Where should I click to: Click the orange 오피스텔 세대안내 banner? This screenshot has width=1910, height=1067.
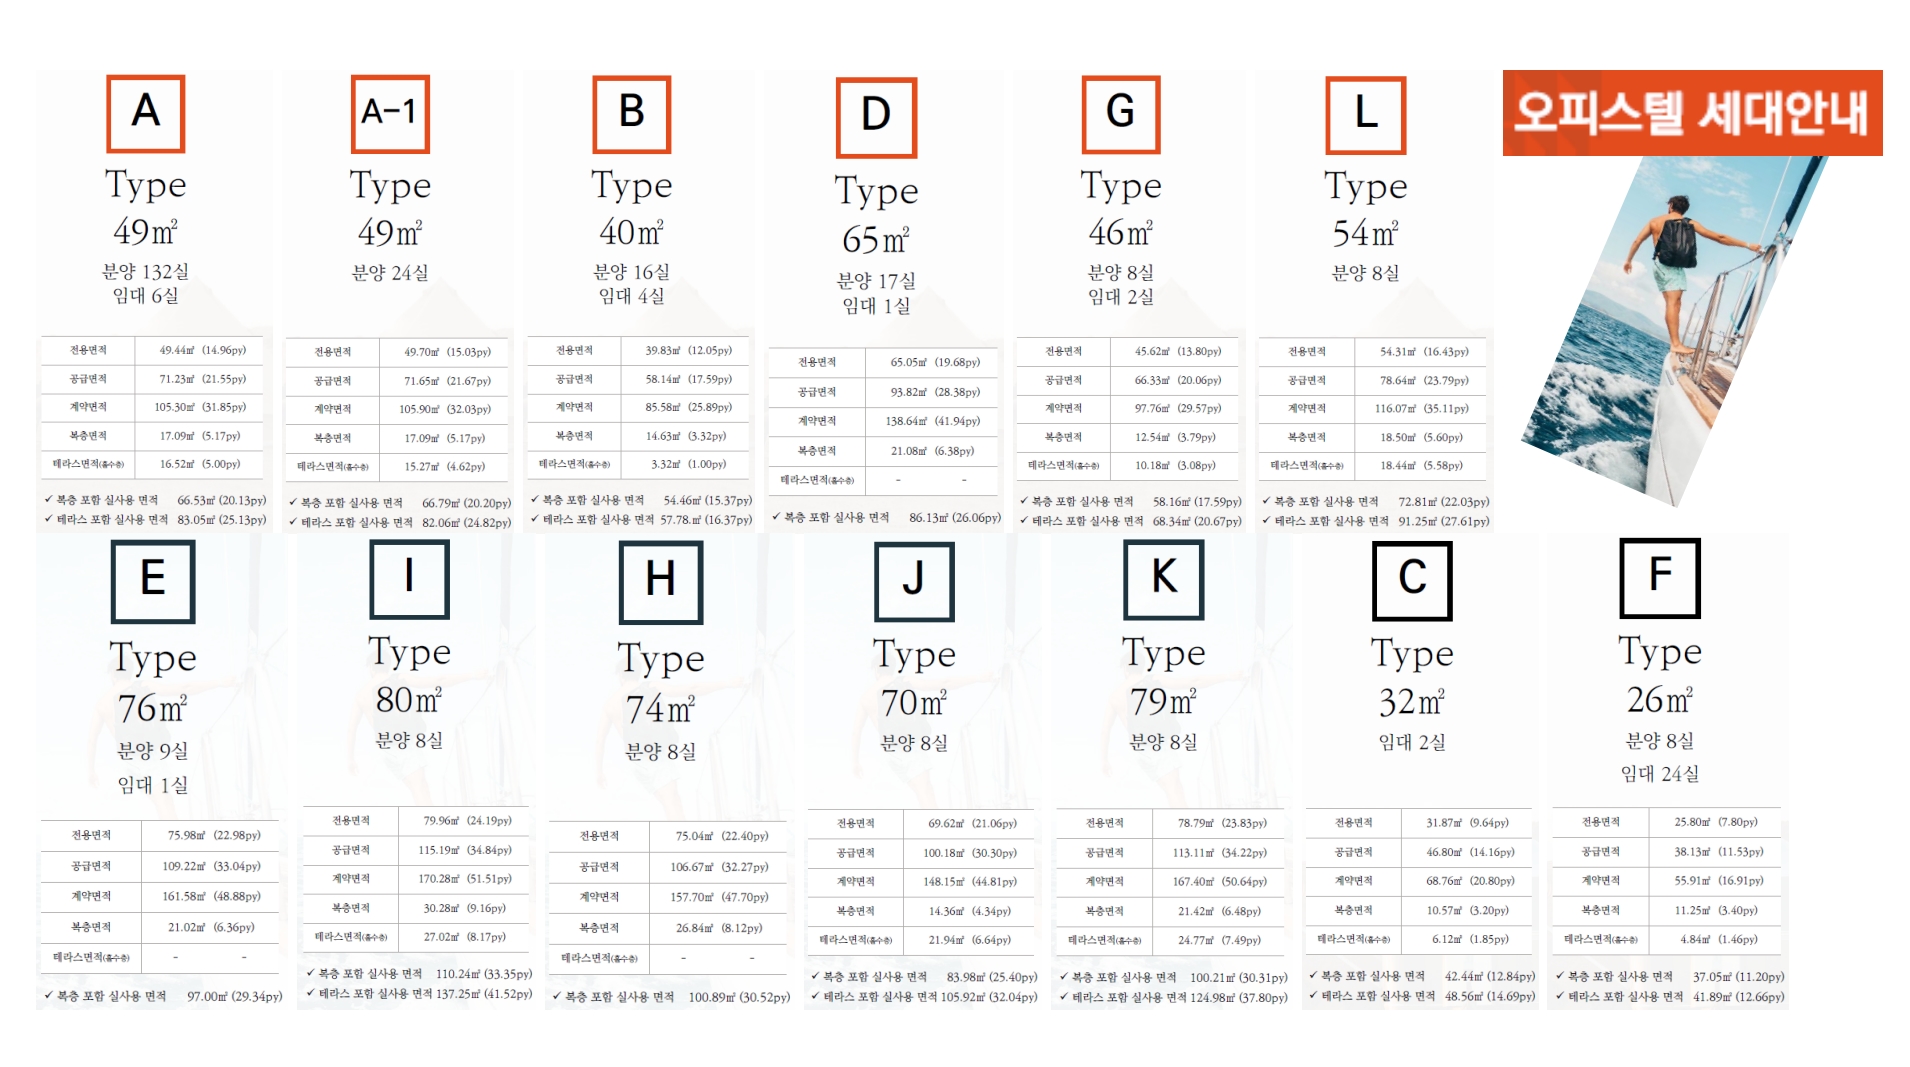coord(1692,112)
